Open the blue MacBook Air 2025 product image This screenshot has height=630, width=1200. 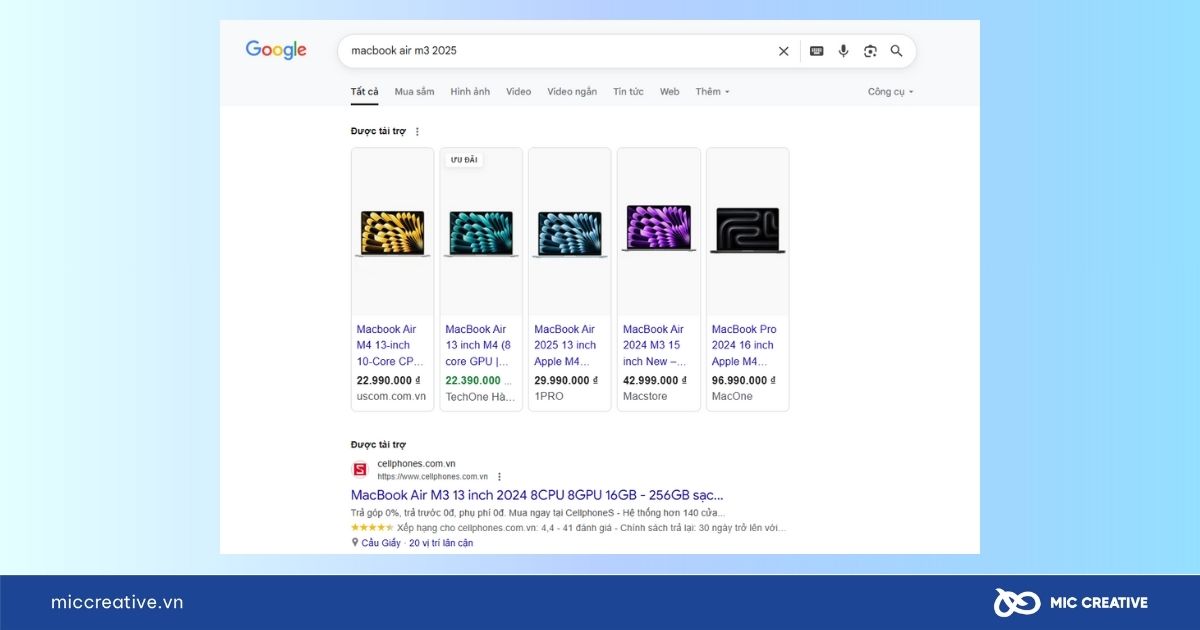[570, 233]
